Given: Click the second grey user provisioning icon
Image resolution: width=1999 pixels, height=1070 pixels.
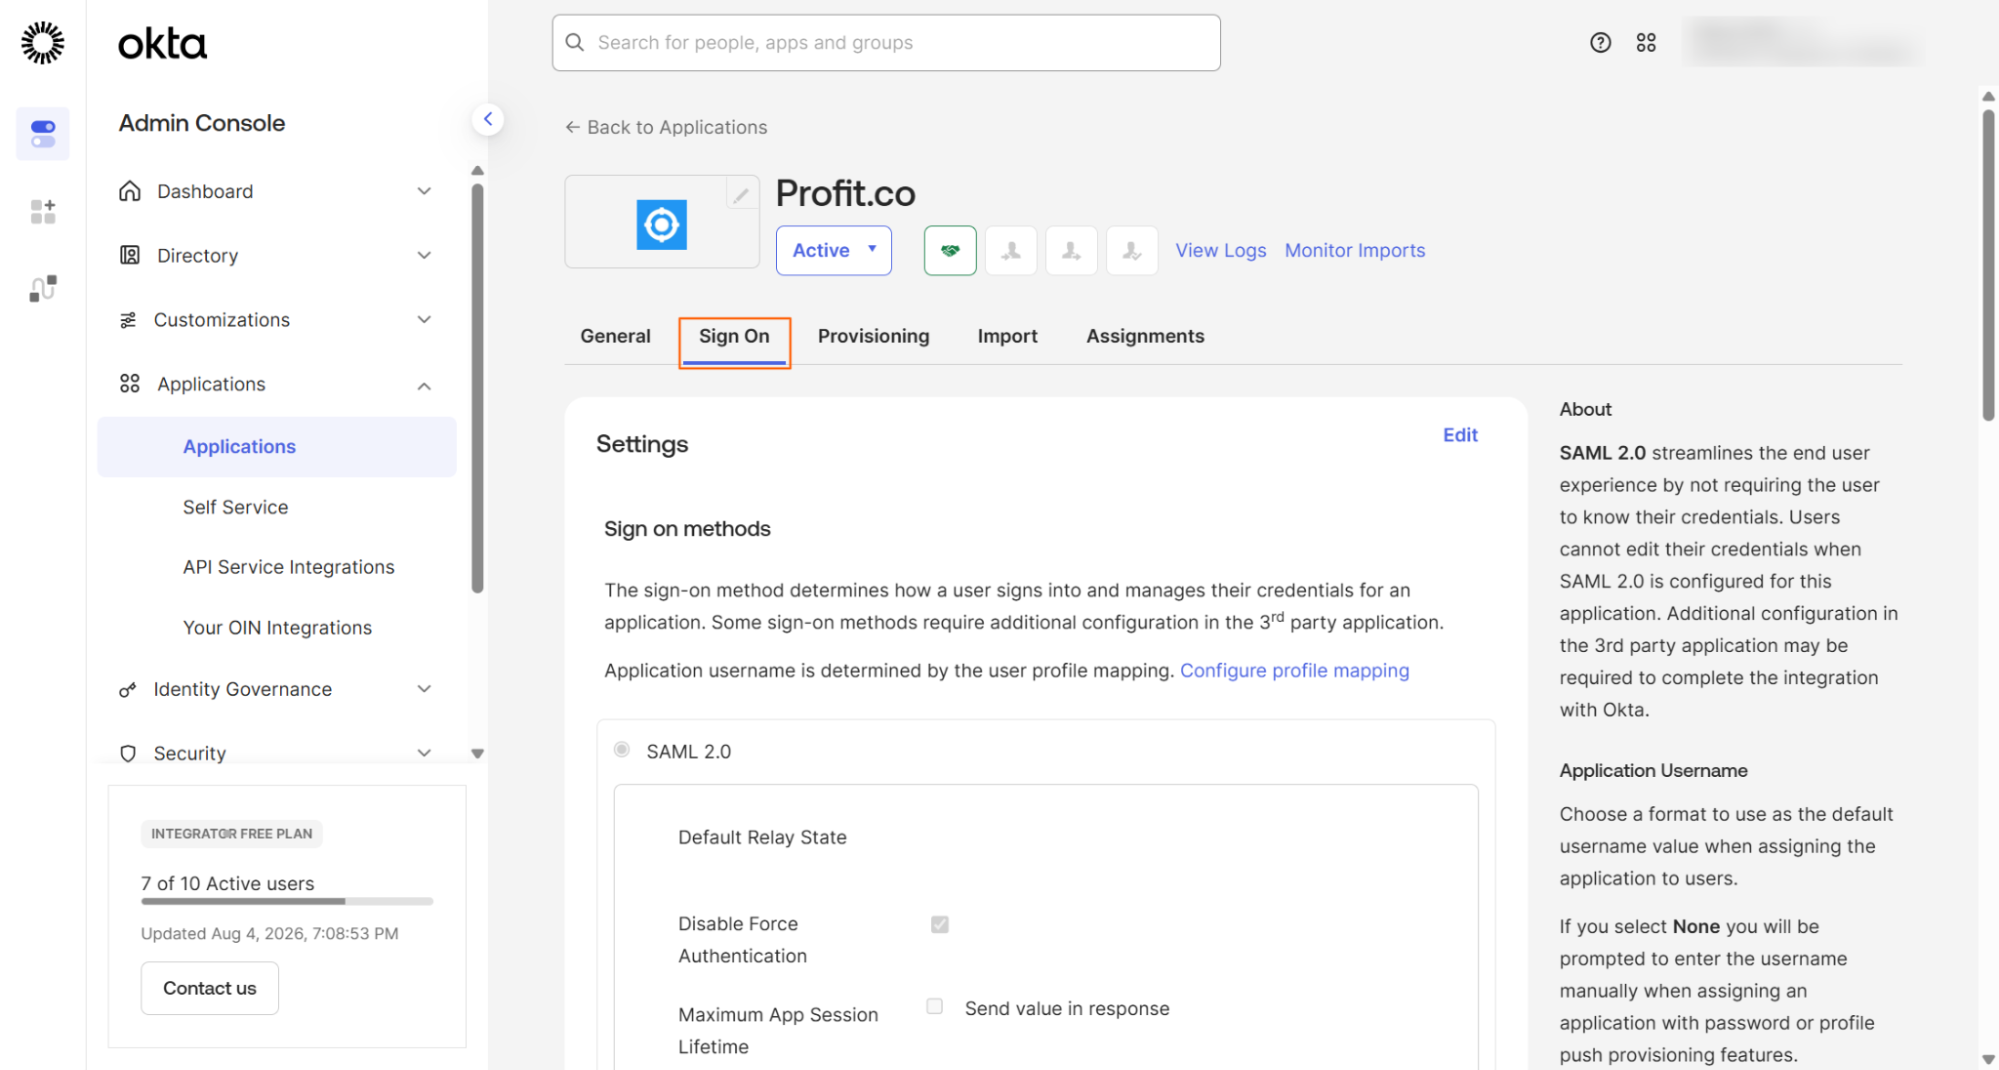Looking at the screenshot, I should coord(1071,250).
